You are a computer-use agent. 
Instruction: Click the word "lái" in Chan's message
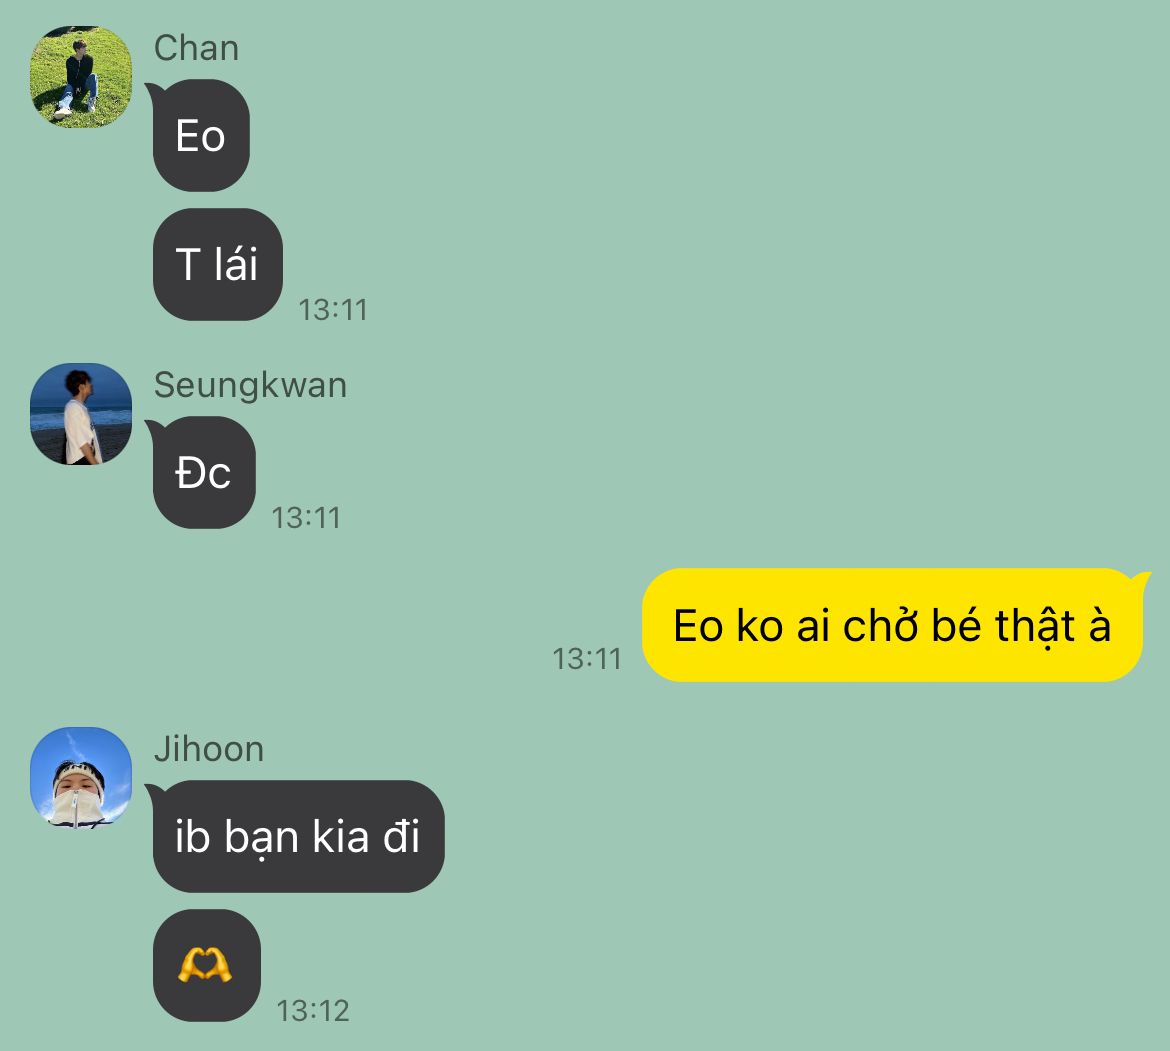tap(236, 264)
